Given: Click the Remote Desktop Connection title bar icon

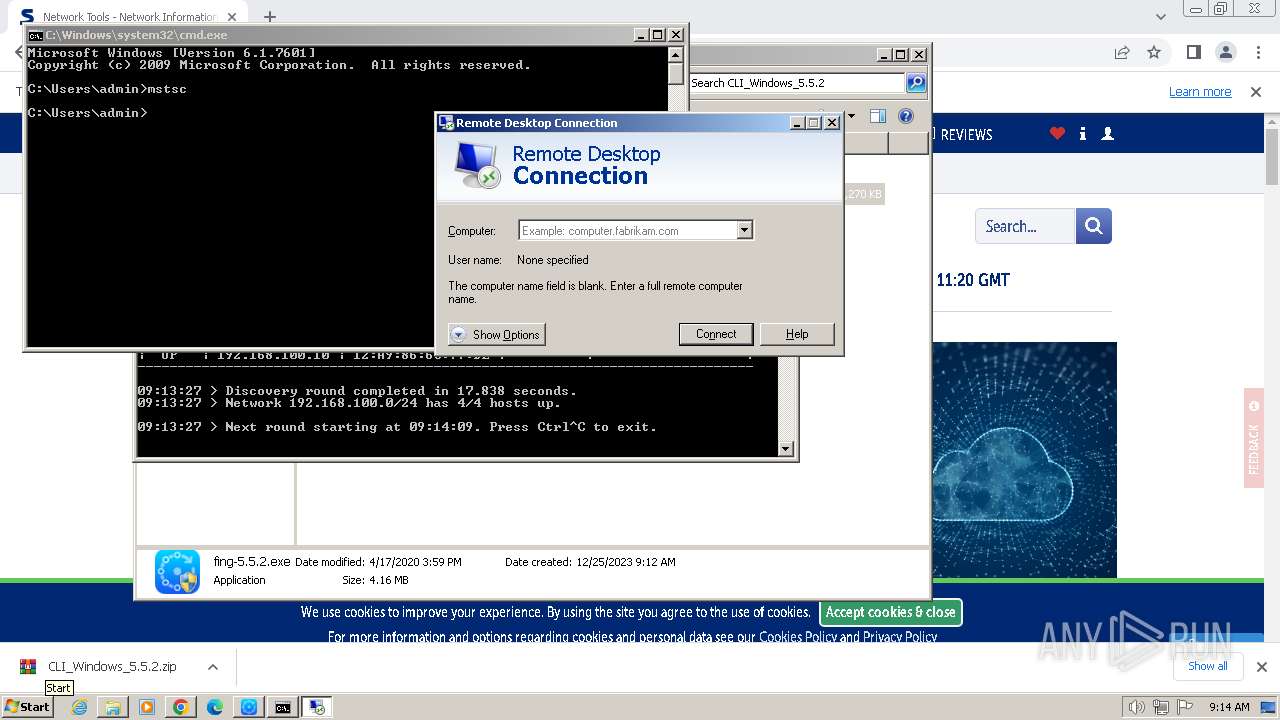Looking at the screenshot, I should [x=446, y=123].
